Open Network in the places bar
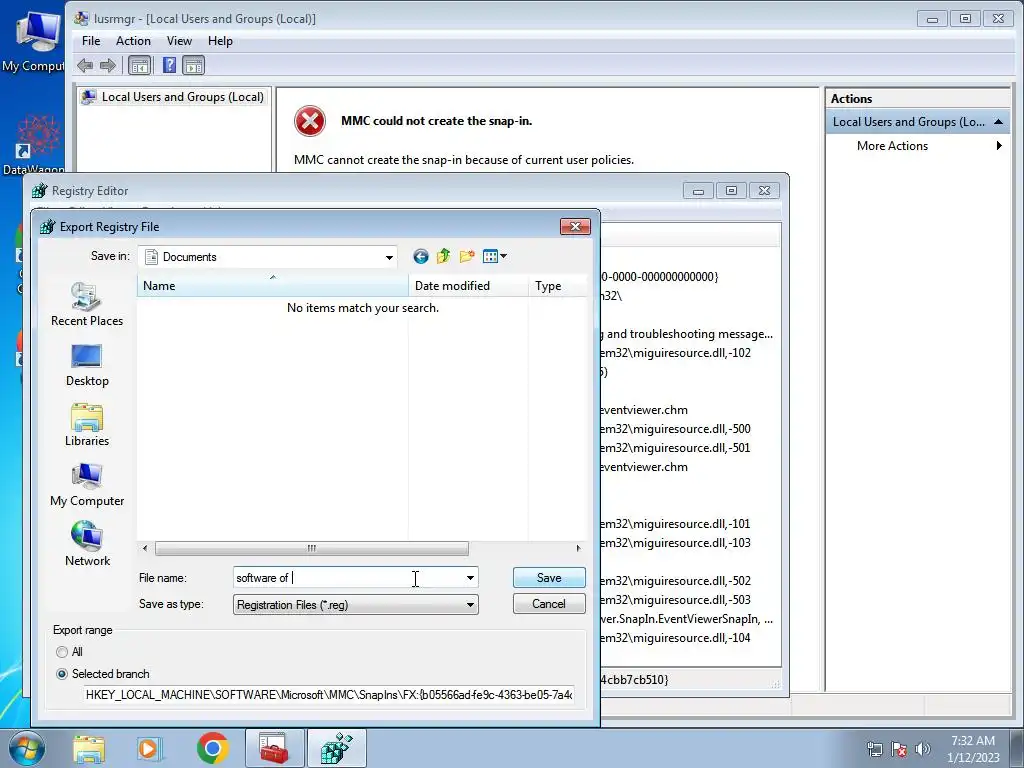The width and height of the screenshot is (1024, 768). [87, 545]
